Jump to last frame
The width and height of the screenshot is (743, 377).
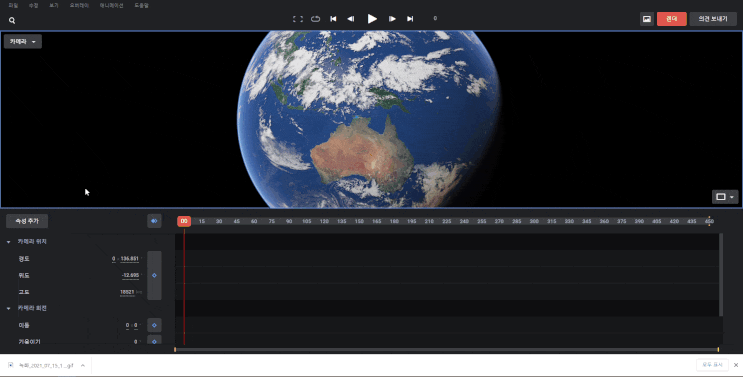click(x=410, y=19)
